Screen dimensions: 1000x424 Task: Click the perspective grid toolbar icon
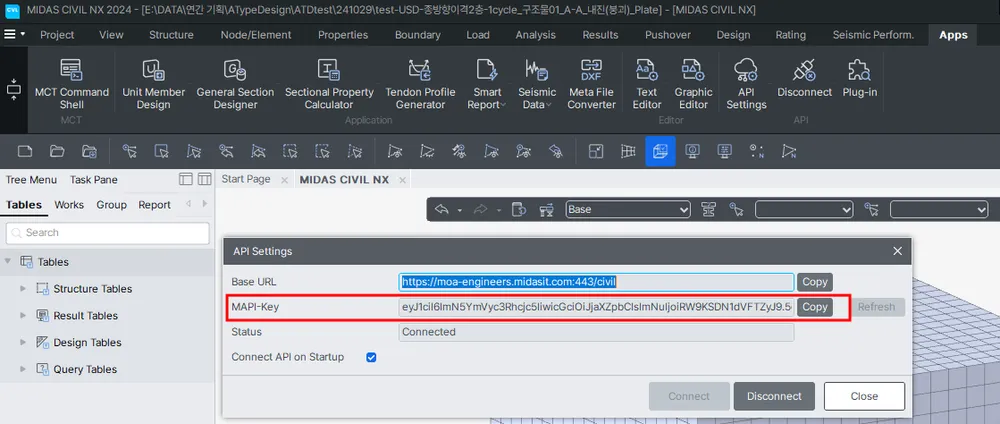point(628,151)
